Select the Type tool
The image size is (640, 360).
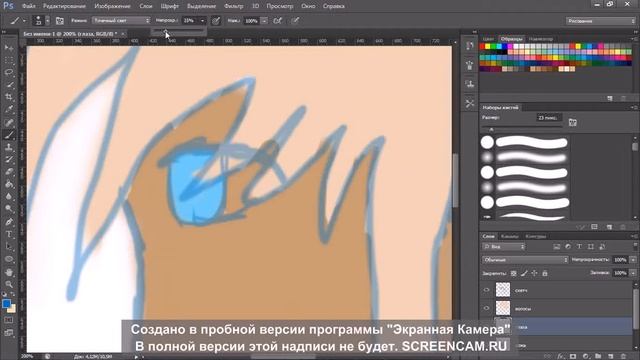coord(9,234)
